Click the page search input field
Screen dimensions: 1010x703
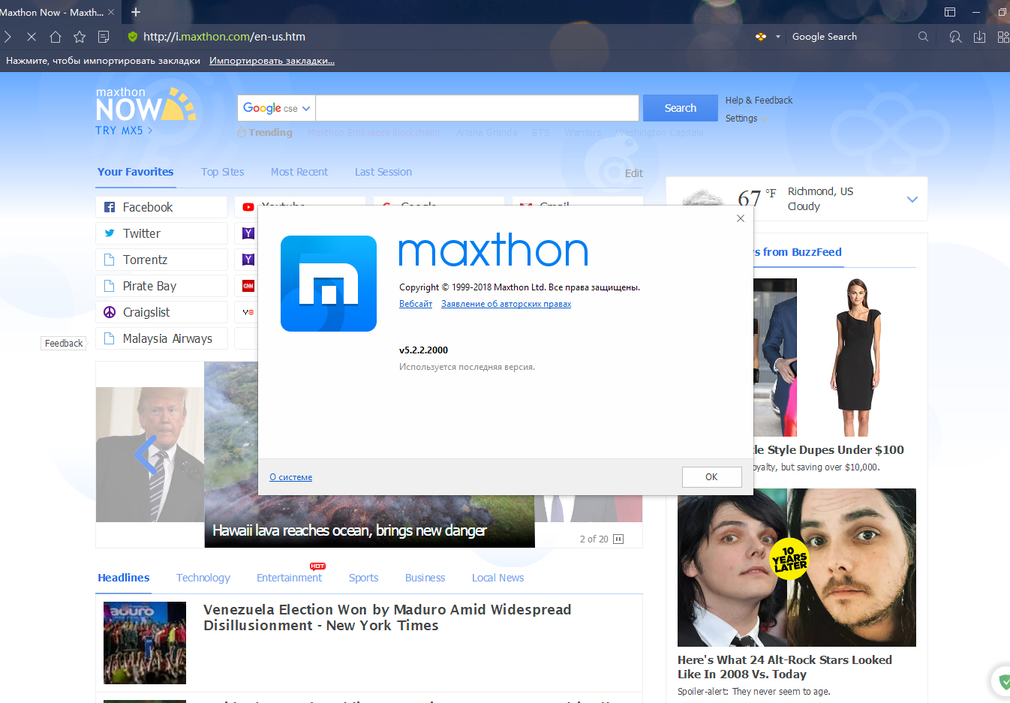477,108
